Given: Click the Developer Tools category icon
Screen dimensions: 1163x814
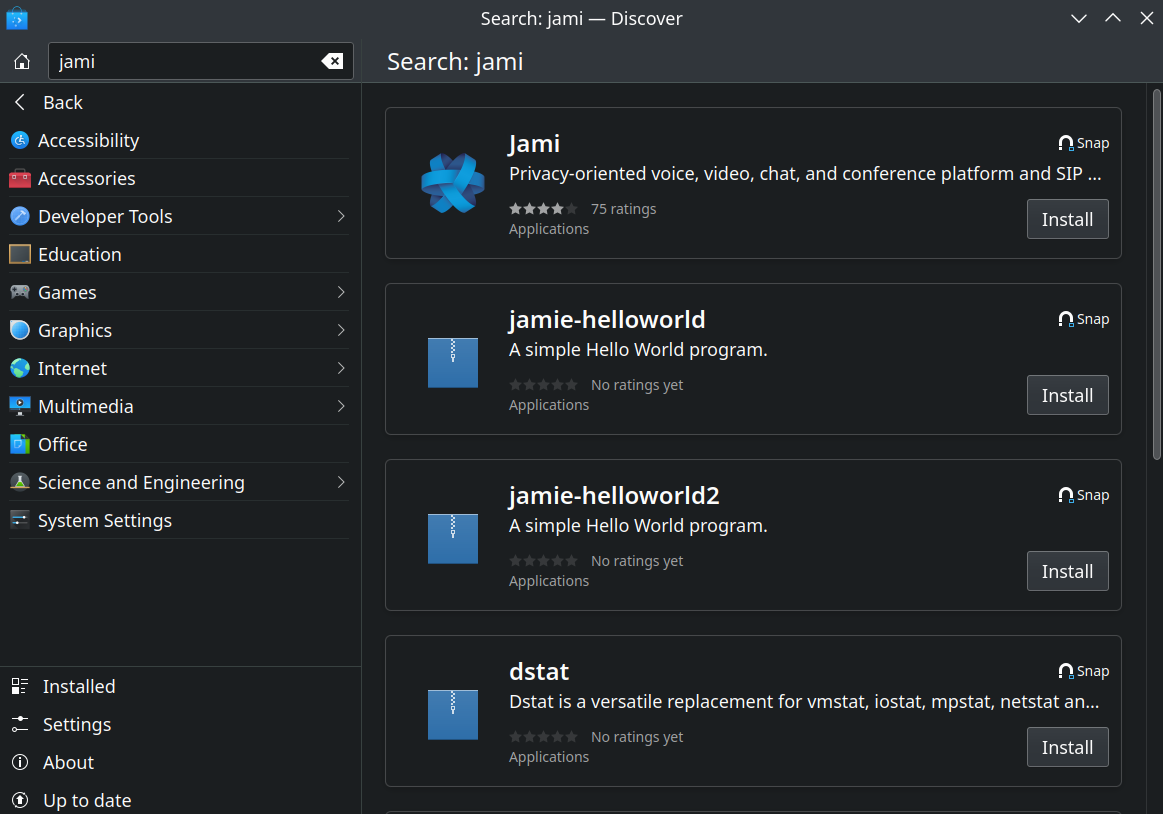Looking at the screenshot, I should coord(20,216).
